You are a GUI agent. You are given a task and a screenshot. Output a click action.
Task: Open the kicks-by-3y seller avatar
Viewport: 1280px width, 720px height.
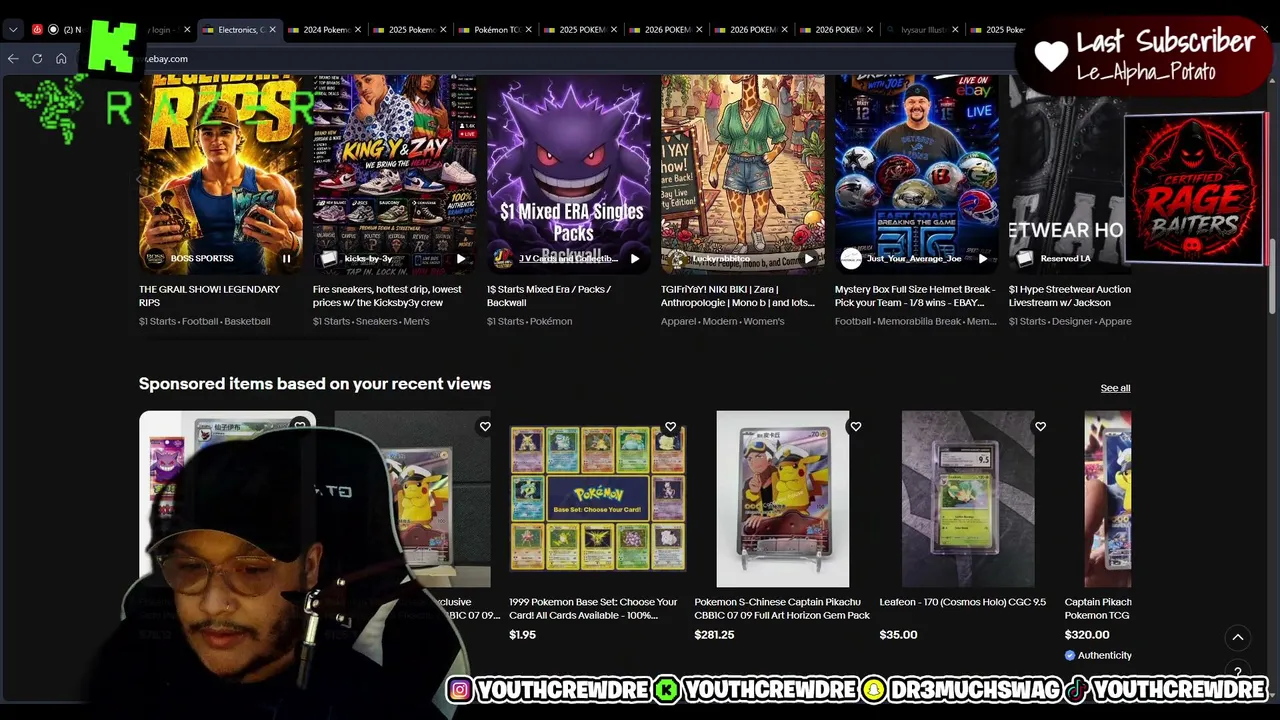coord(328,258)
